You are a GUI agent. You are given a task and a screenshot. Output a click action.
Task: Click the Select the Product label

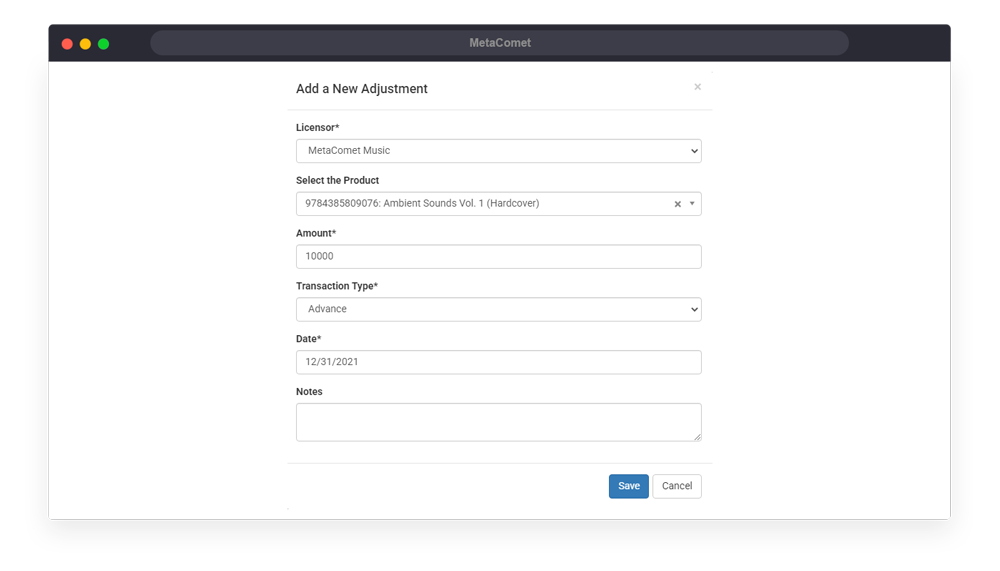337,181
